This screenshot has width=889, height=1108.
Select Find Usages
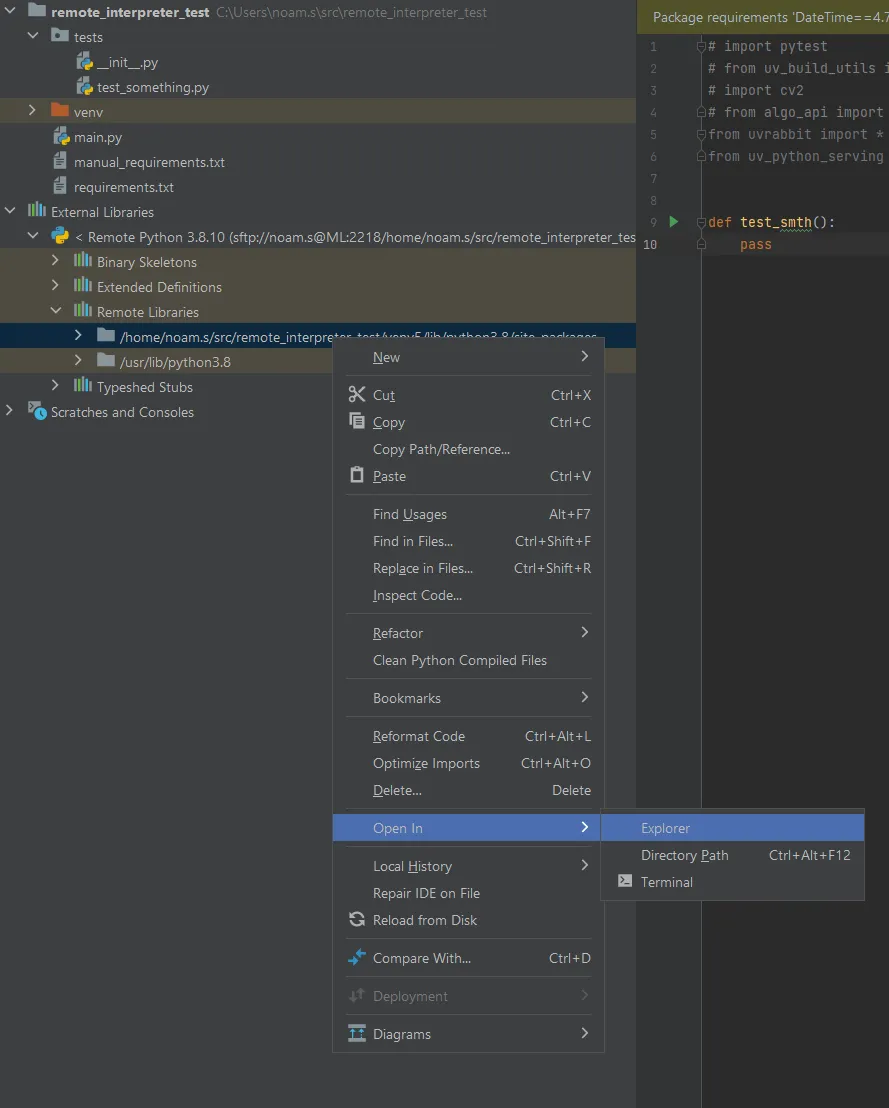pyautogui.click(x=469, y=514)
